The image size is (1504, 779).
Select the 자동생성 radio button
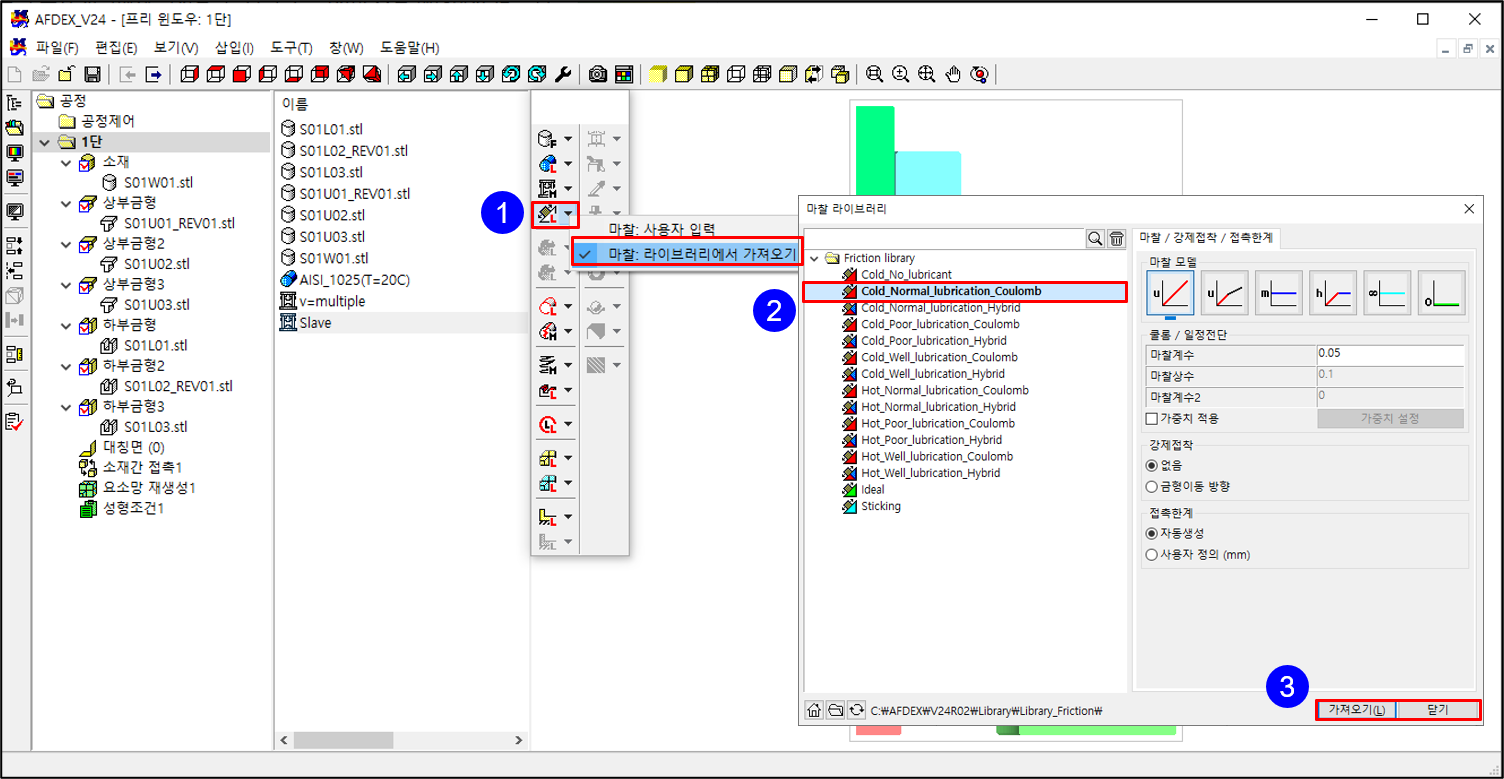[x=1152, y=533]
